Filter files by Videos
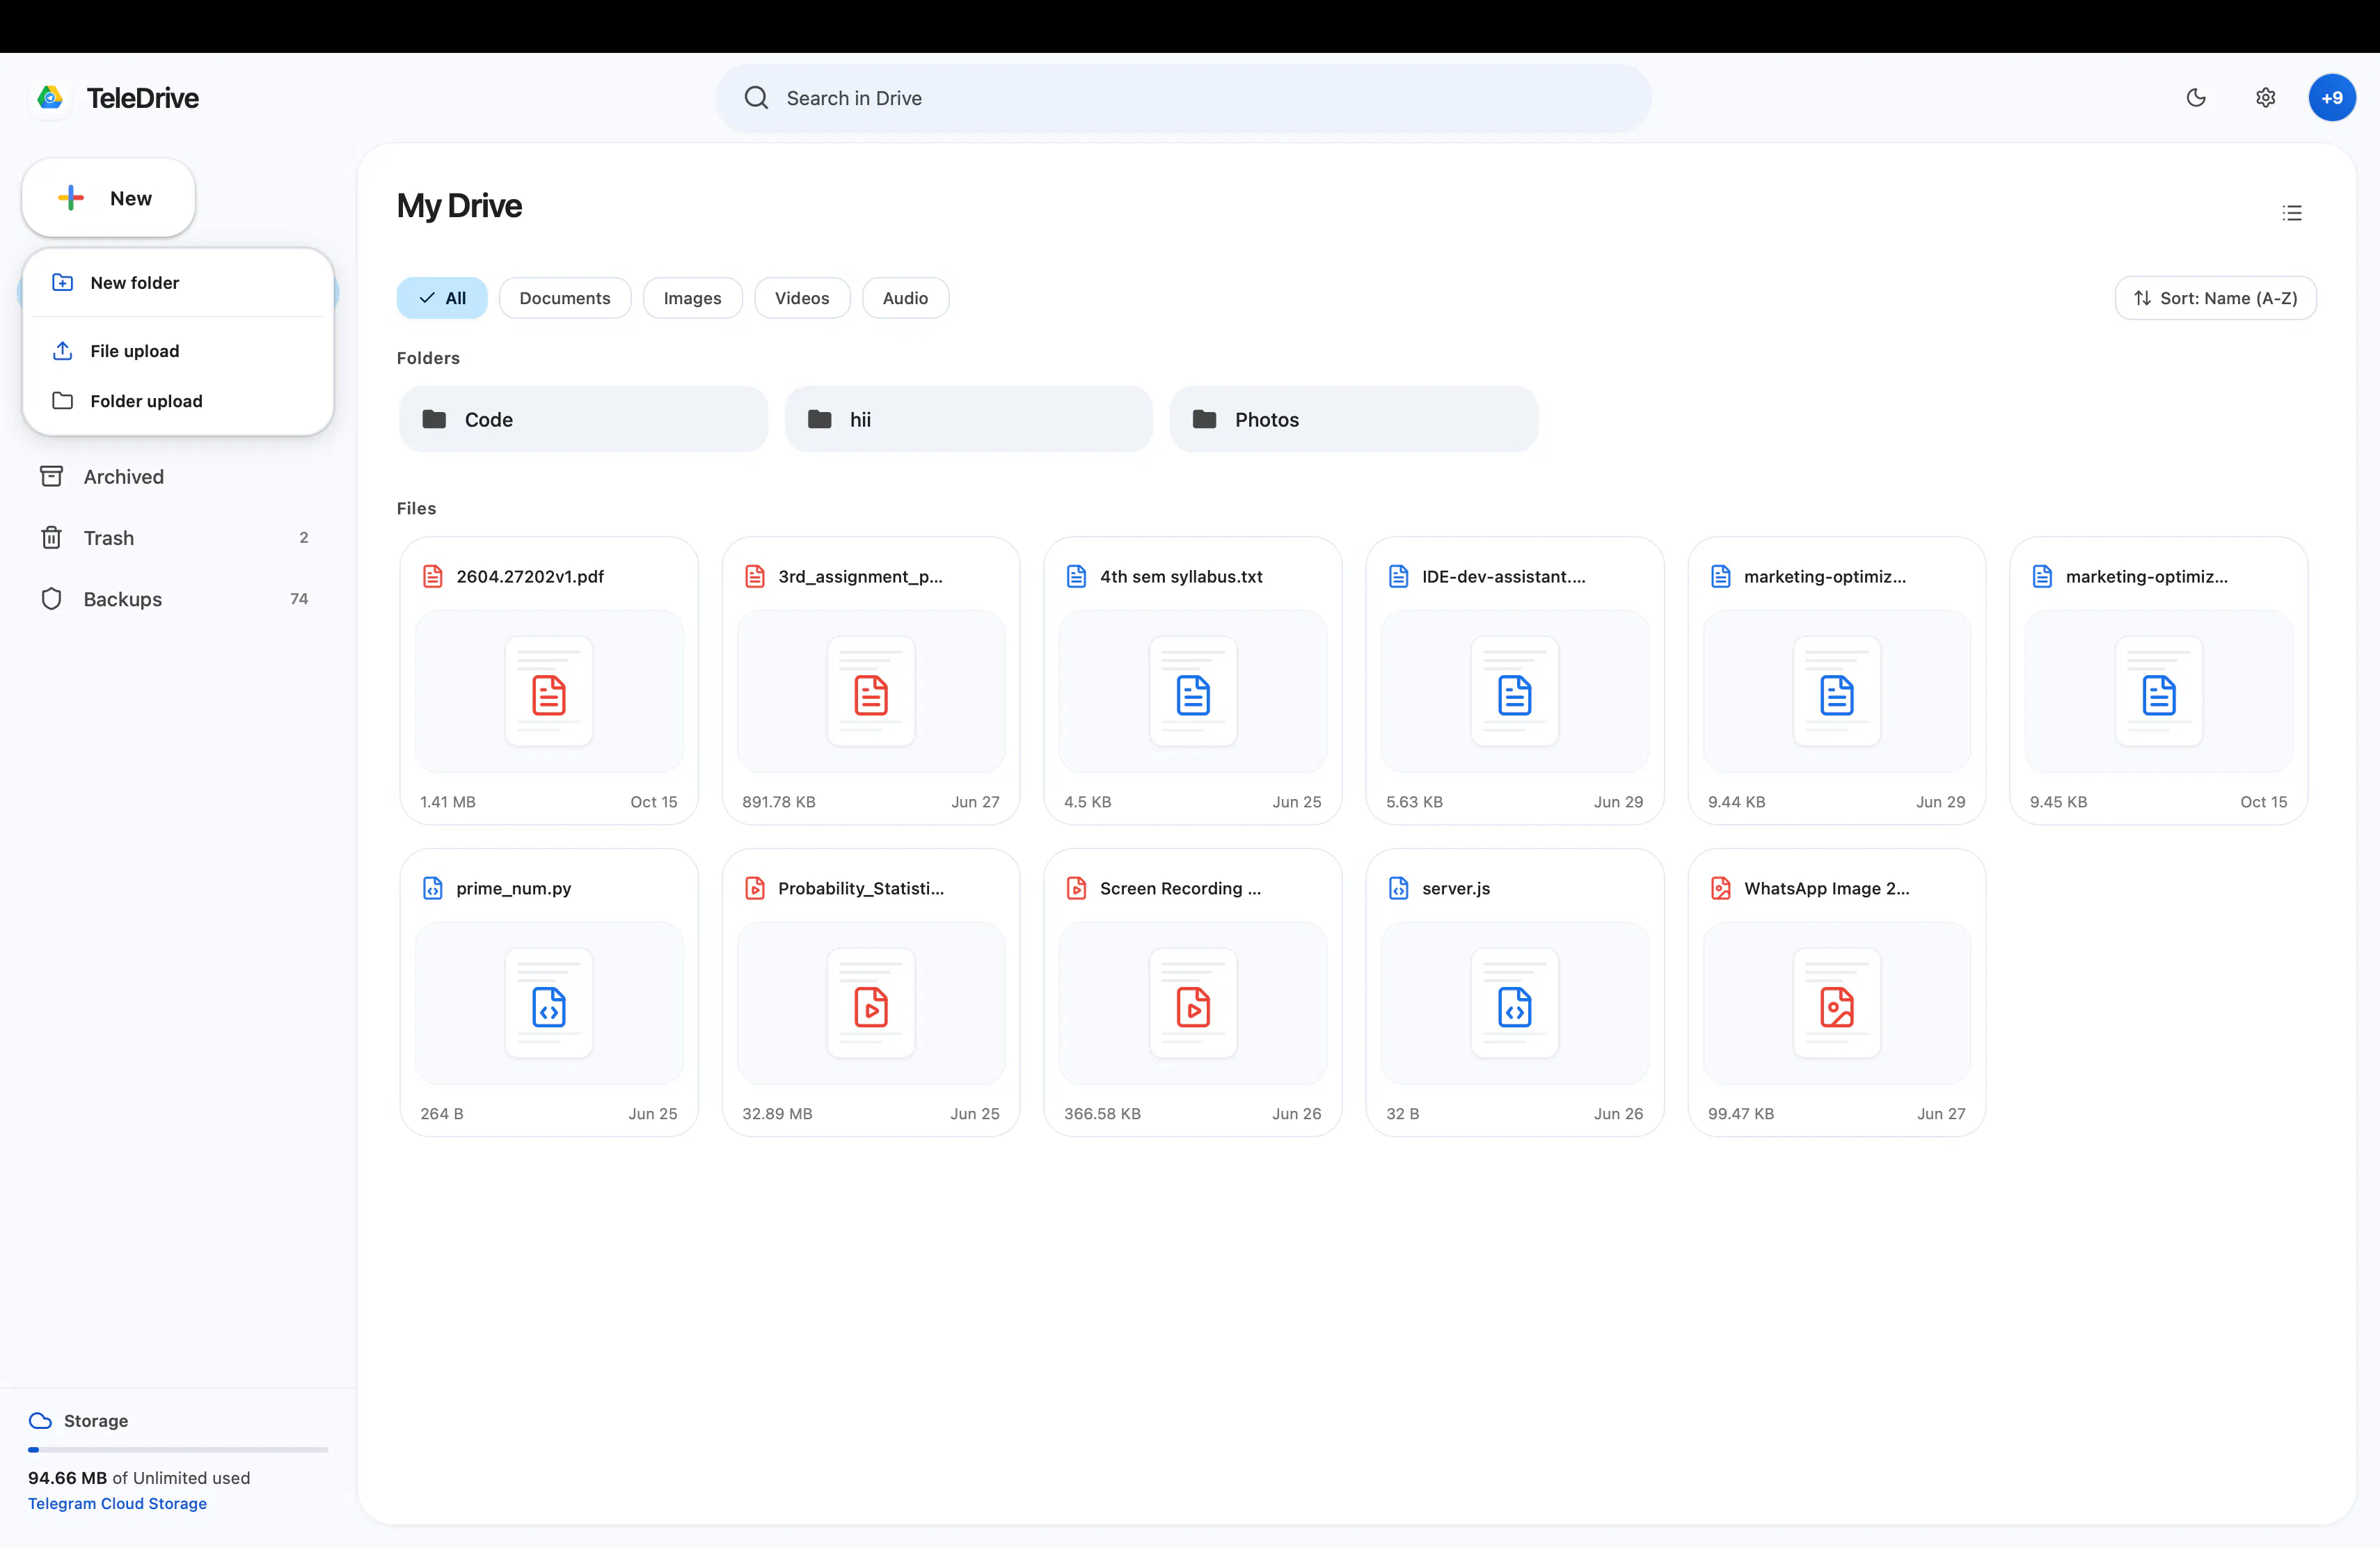Viewport: 2380px width, 1548px height. coord(802,298)
